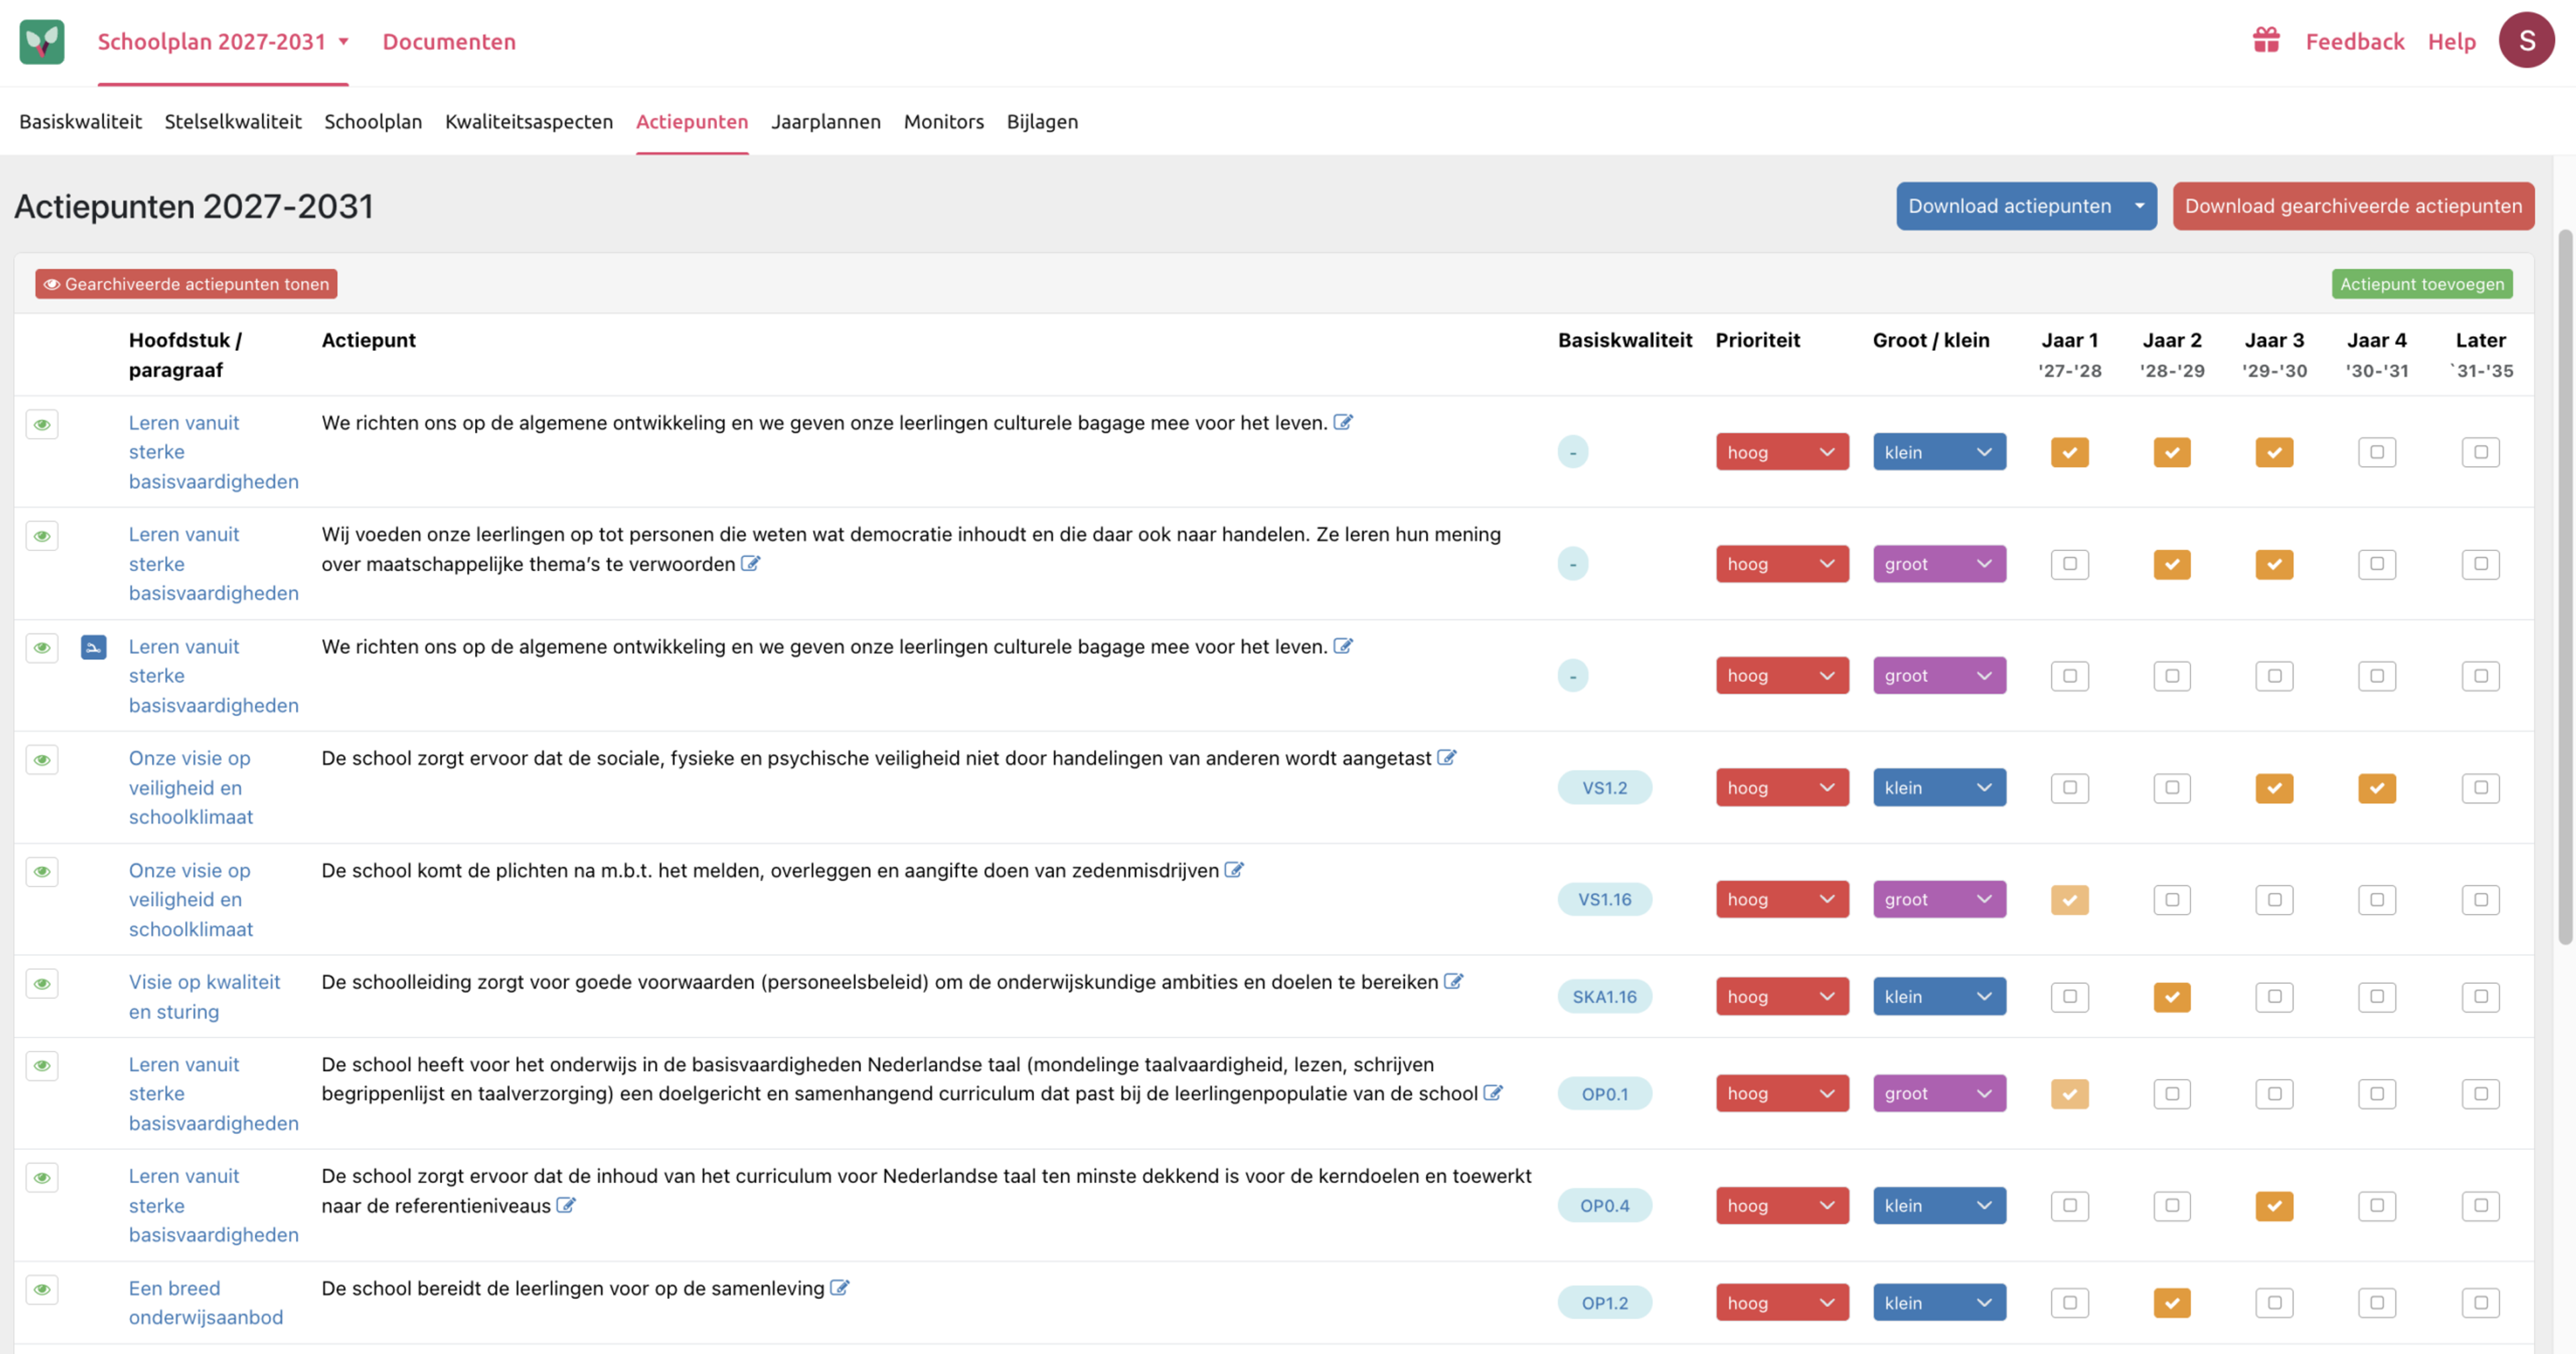This screenshot has width=2576, height=1354.
Task: Uncheck Jaar 3 for the OP0.4 row
Action: point(2274,1206)
